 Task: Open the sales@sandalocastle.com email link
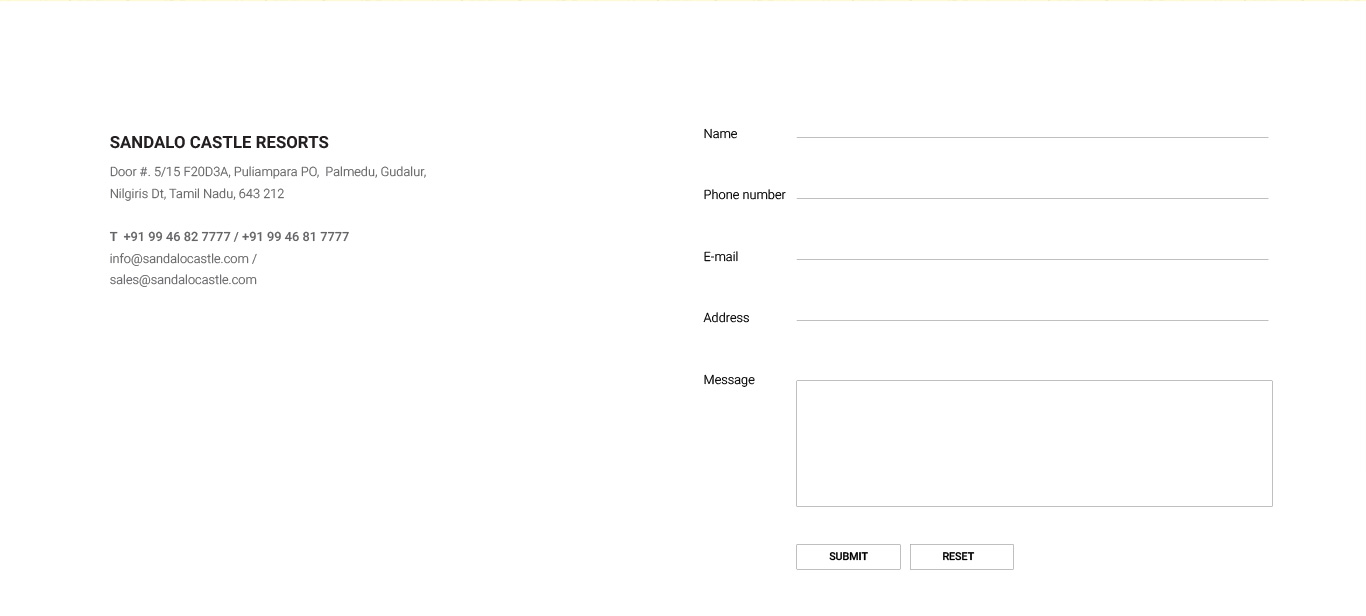[183, 280]
